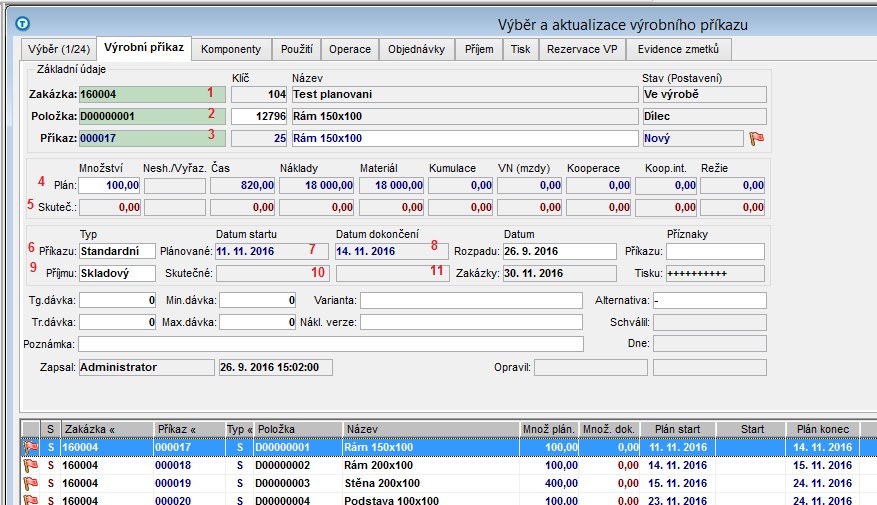
Task: Click the Klíč field with value 12796
Action: (259, 116)
